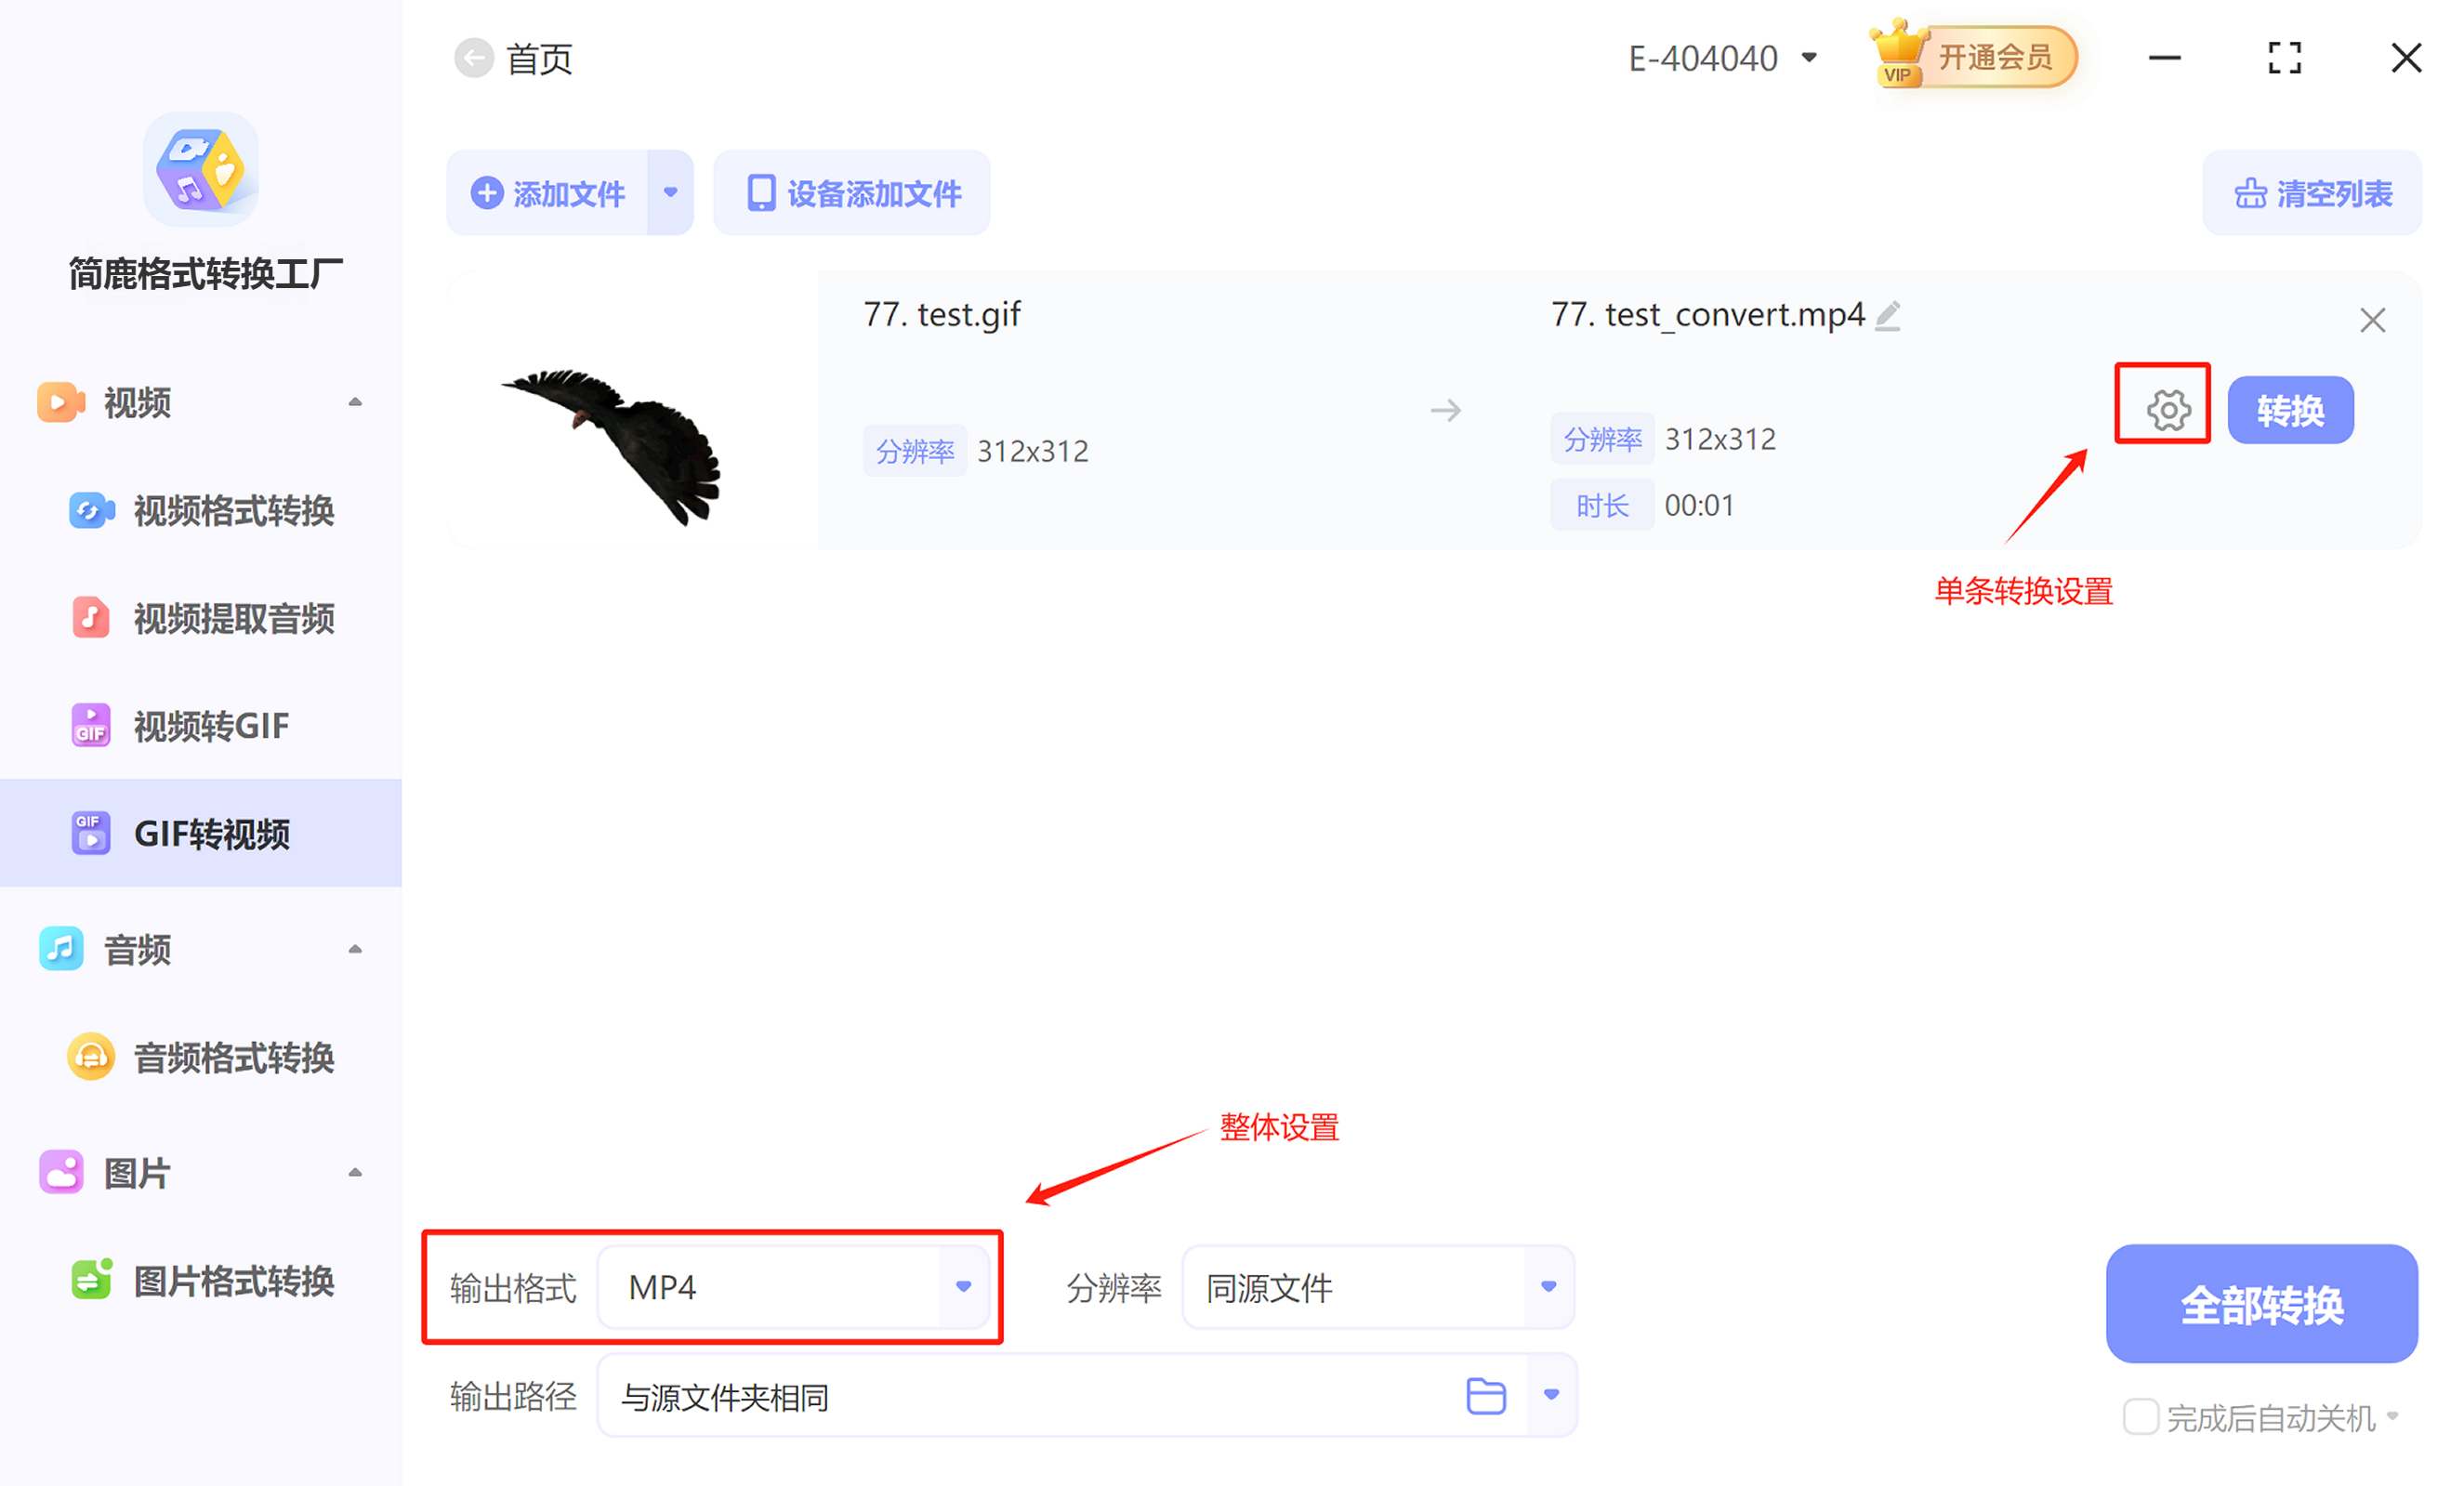Click 转换 to convert test.gif
Viewport: 2464px width, 1486px height.
[2290, 408]
